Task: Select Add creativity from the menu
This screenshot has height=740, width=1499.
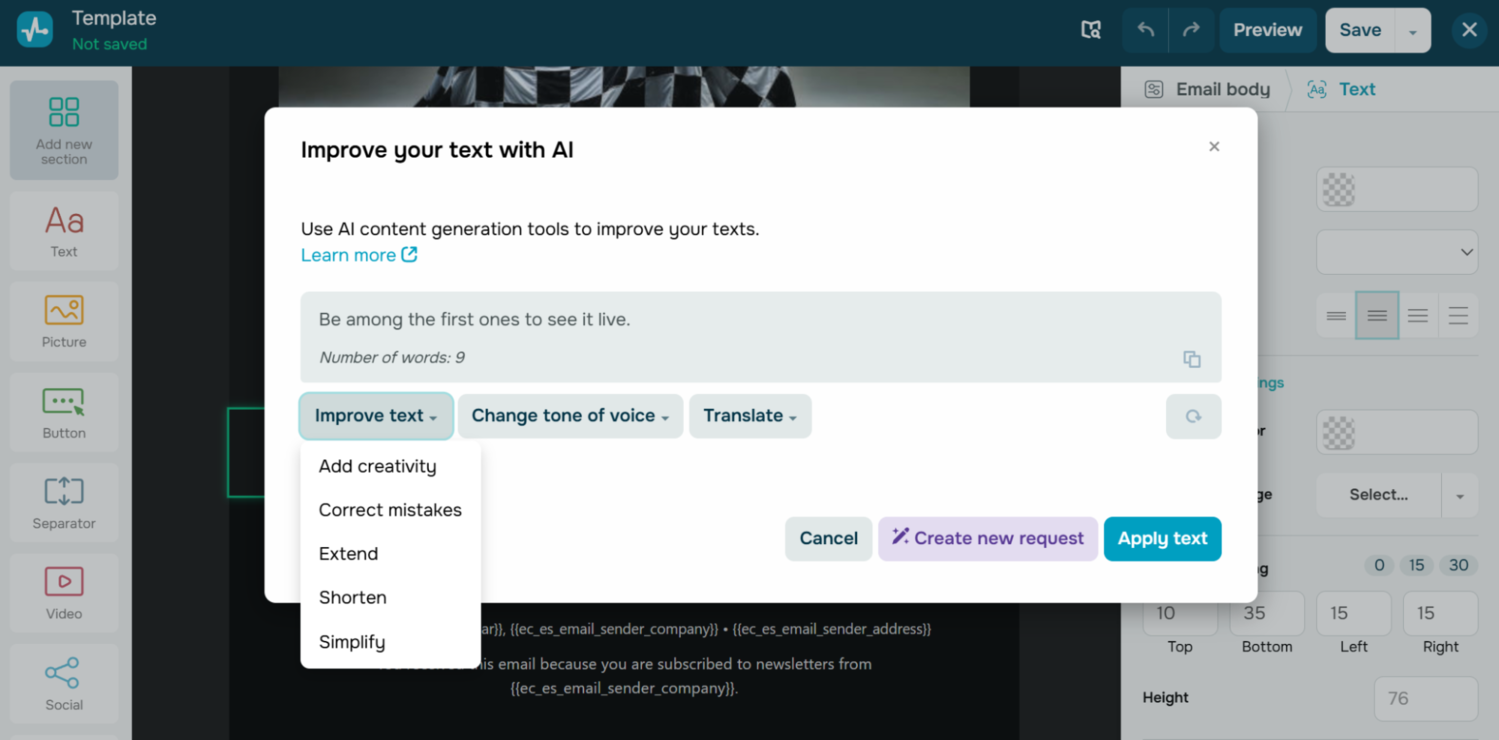Action: 377,466
